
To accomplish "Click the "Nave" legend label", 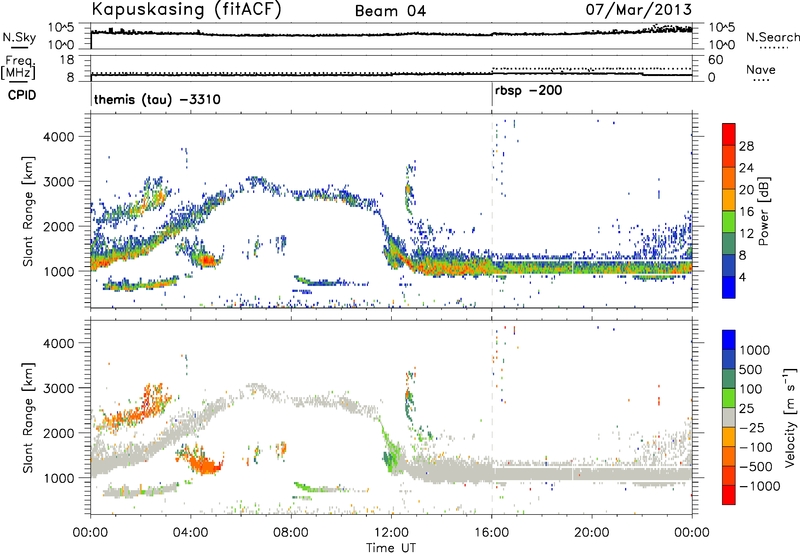I will click(761, 69).
